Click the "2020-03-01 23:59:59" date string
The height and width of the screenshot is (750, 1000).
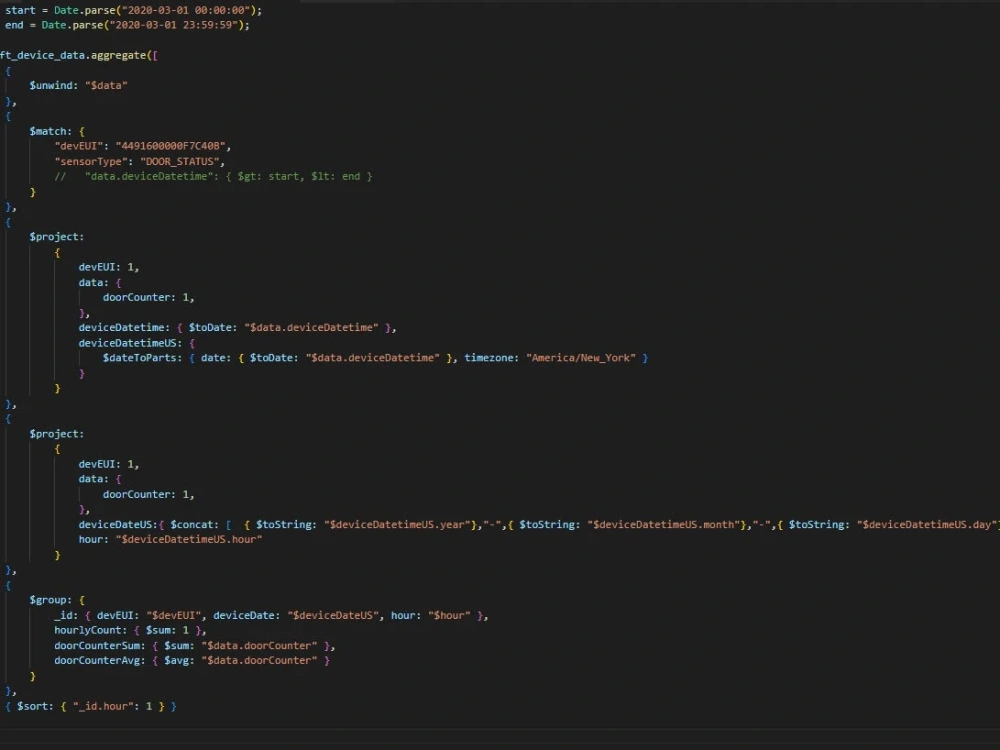(173, 25)
